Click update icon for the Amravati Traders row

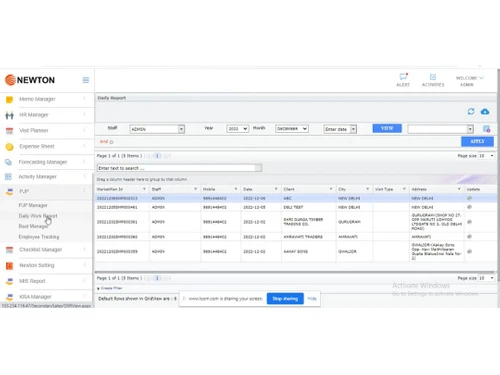click(x=469, y=236)
